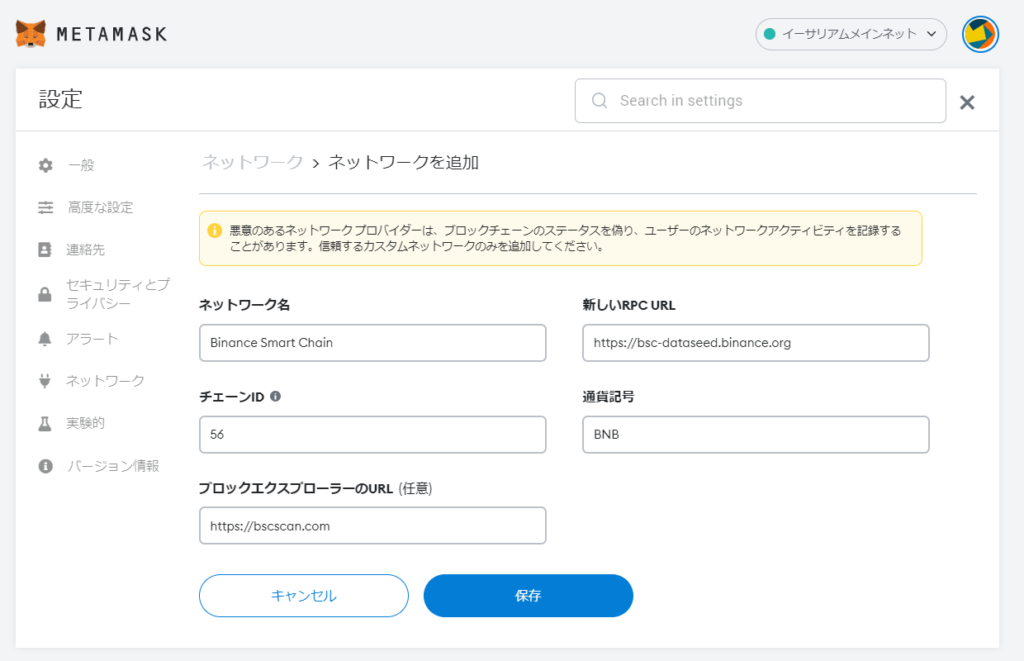The width and height of the screenshot is (1024, 661).
Task: Open the イーサリアムメインネット network dropdown
Action: click(851, 34)
